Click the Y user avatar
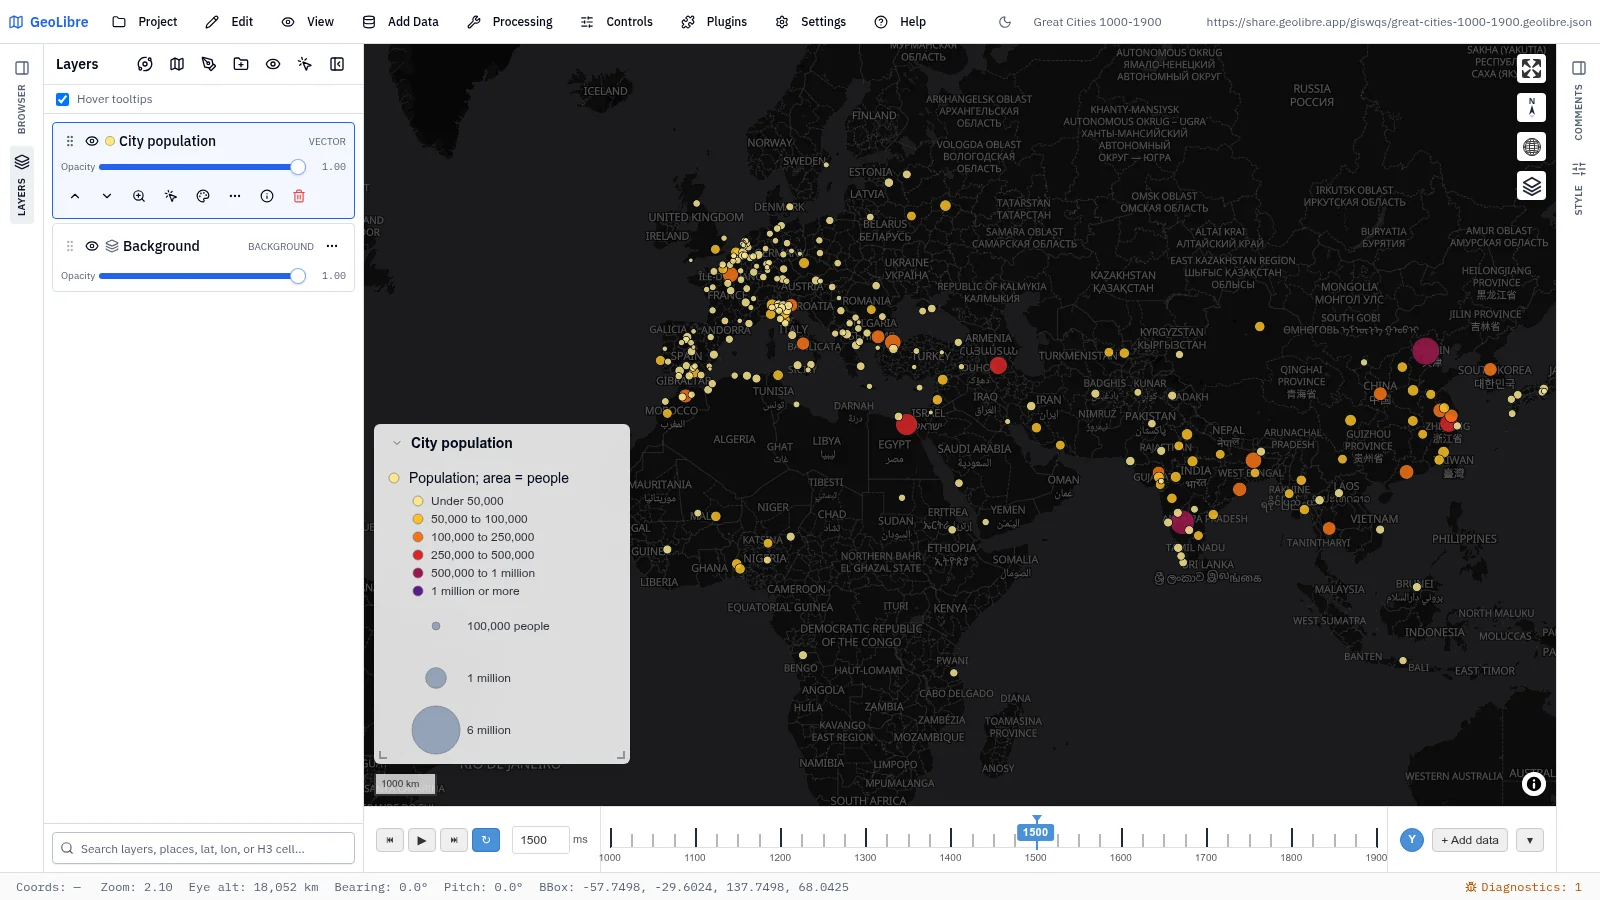Image resolution: width=1600 pixels, height=900 pixels. [x=1412, y=840]
